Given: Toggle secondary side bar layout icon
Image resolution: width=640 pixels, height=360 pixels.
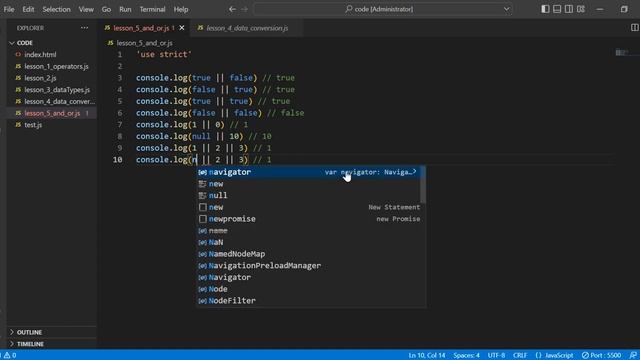Looking at the screenshot, I should [569, 9].
